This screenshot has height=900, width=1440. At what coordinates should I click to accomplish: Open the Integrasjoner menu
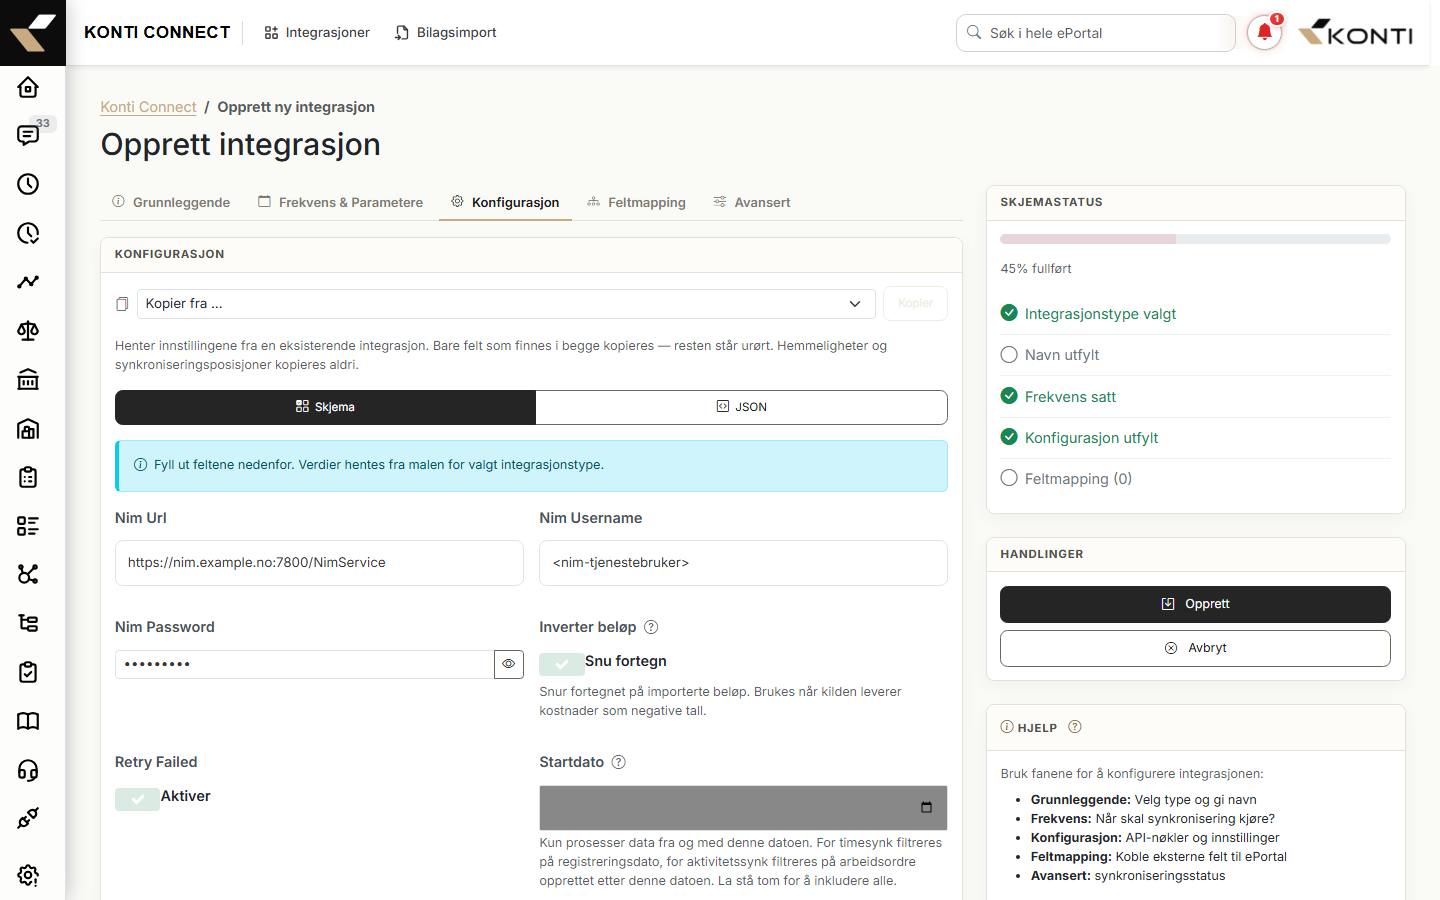[317, 33]
